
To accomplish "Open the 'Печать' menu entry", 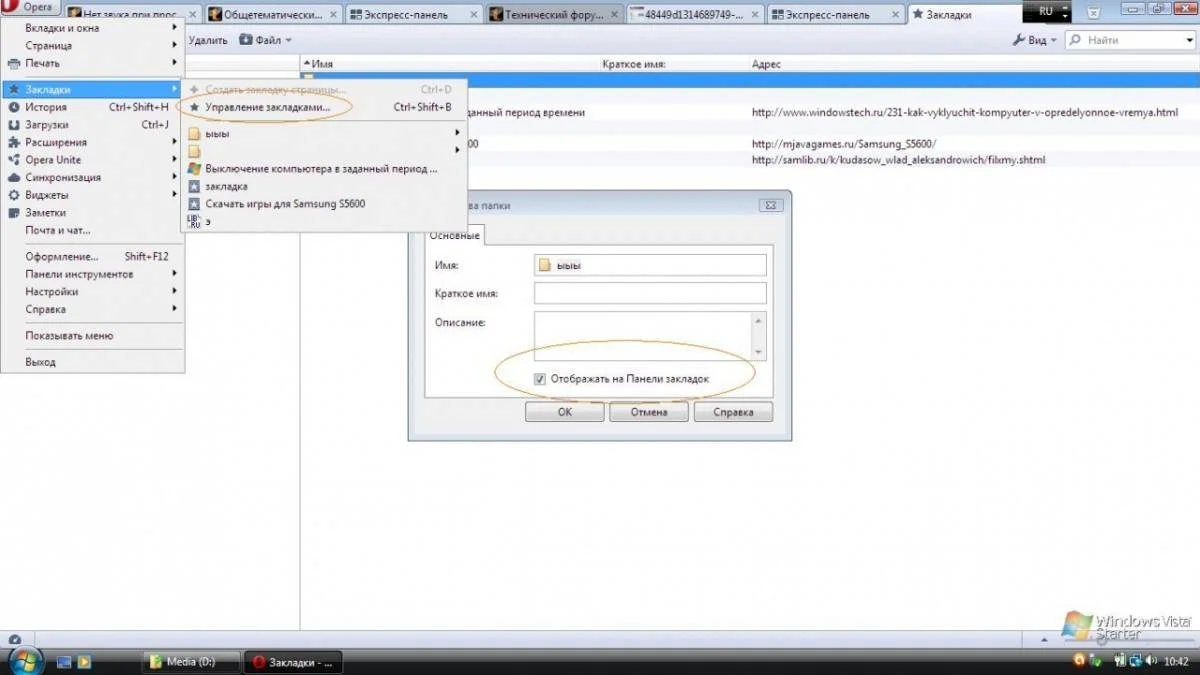I will coord(93,63).
